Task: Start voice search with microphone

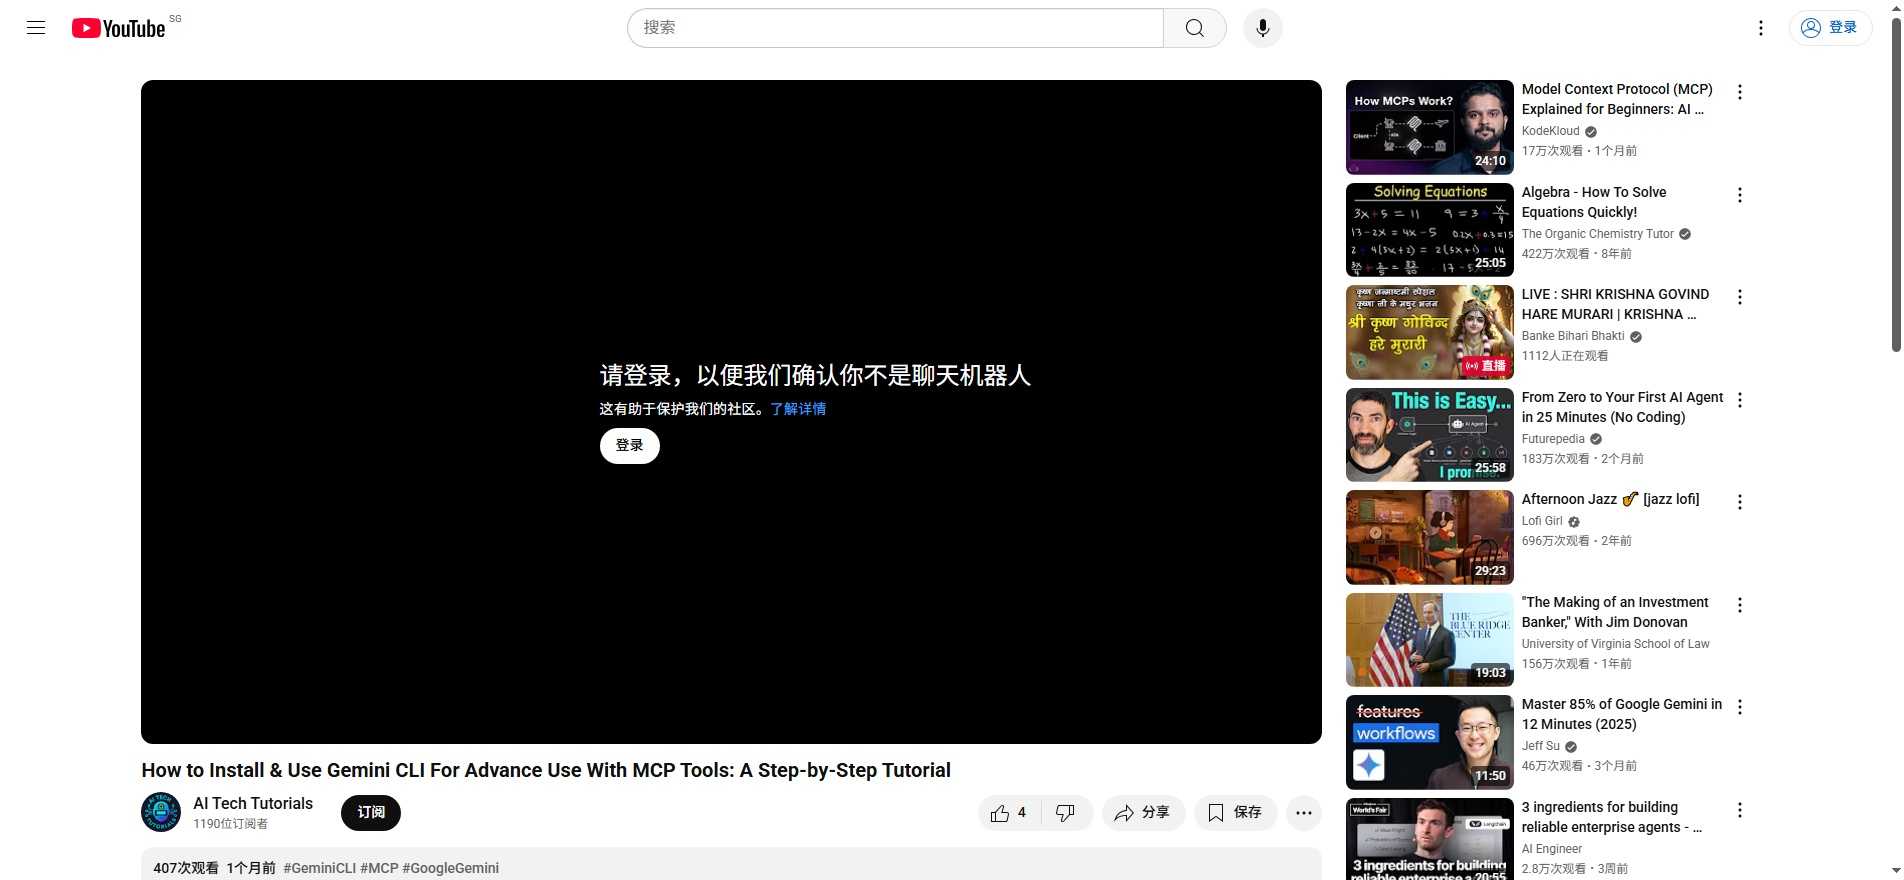Action: pyautogui.click(x=1263, y=28)
